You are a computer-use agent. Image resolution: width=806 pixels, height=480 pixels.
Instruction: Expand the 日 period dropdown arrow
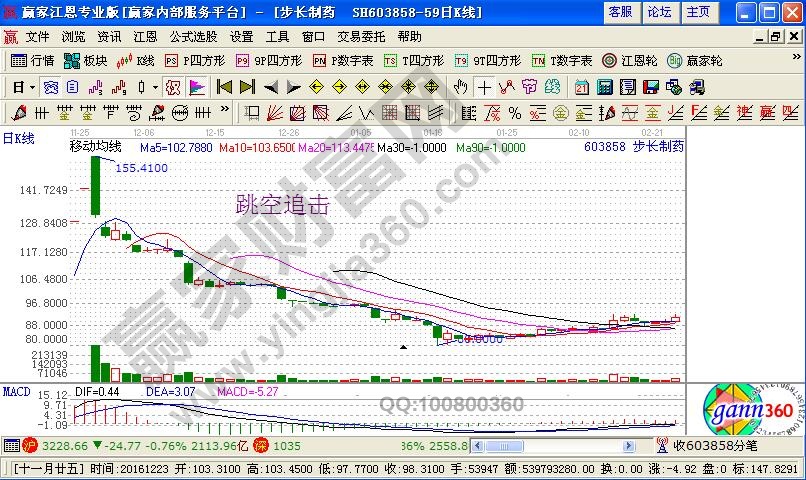[32, 87]
